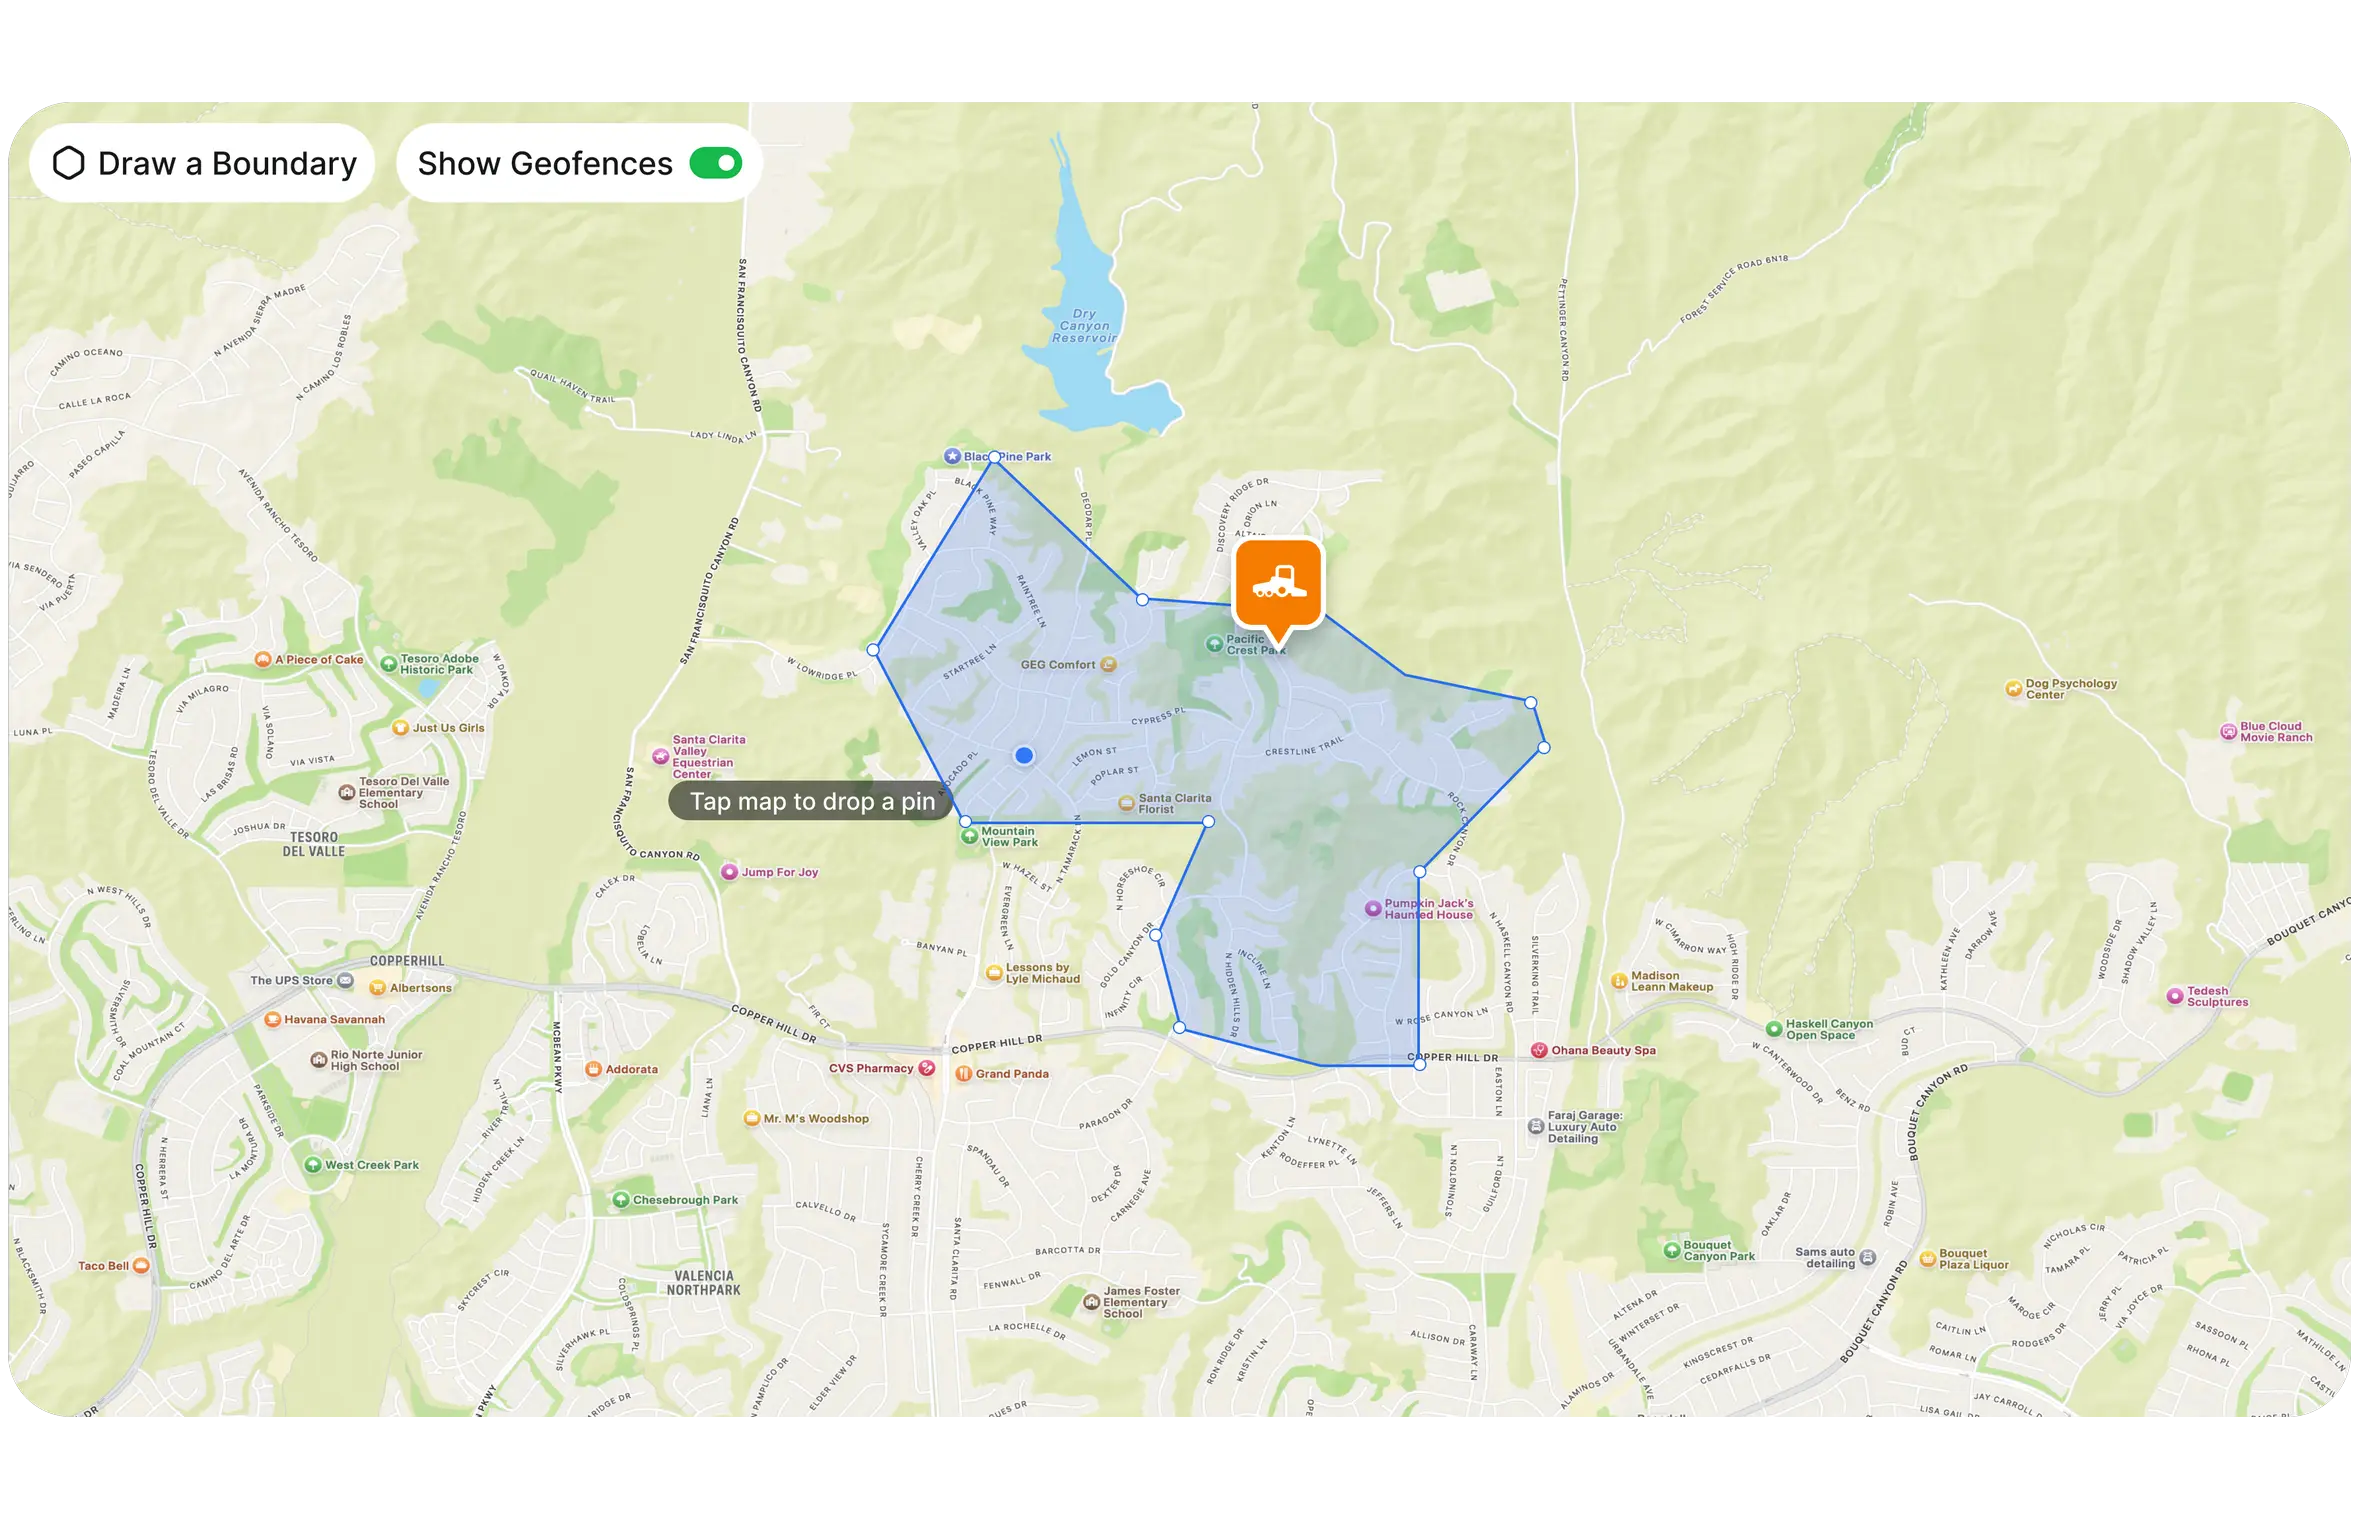Open Tesoro Del Valle Elementary School marker
Viewport: 2360px width, 1520px height.
pos(347,792)
